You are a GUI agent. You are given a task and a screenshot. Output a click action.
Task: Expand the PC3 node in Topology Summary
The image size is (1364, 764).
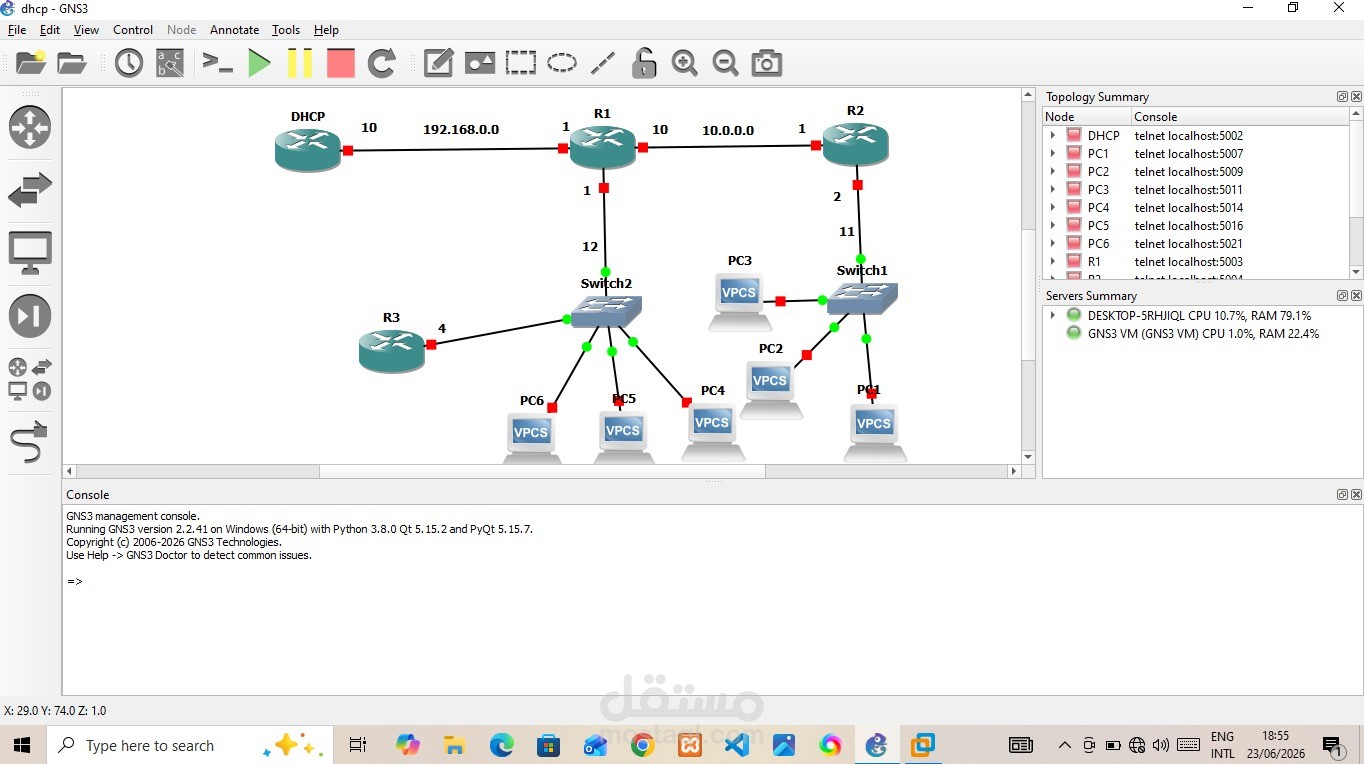[x=1053, y=189]
